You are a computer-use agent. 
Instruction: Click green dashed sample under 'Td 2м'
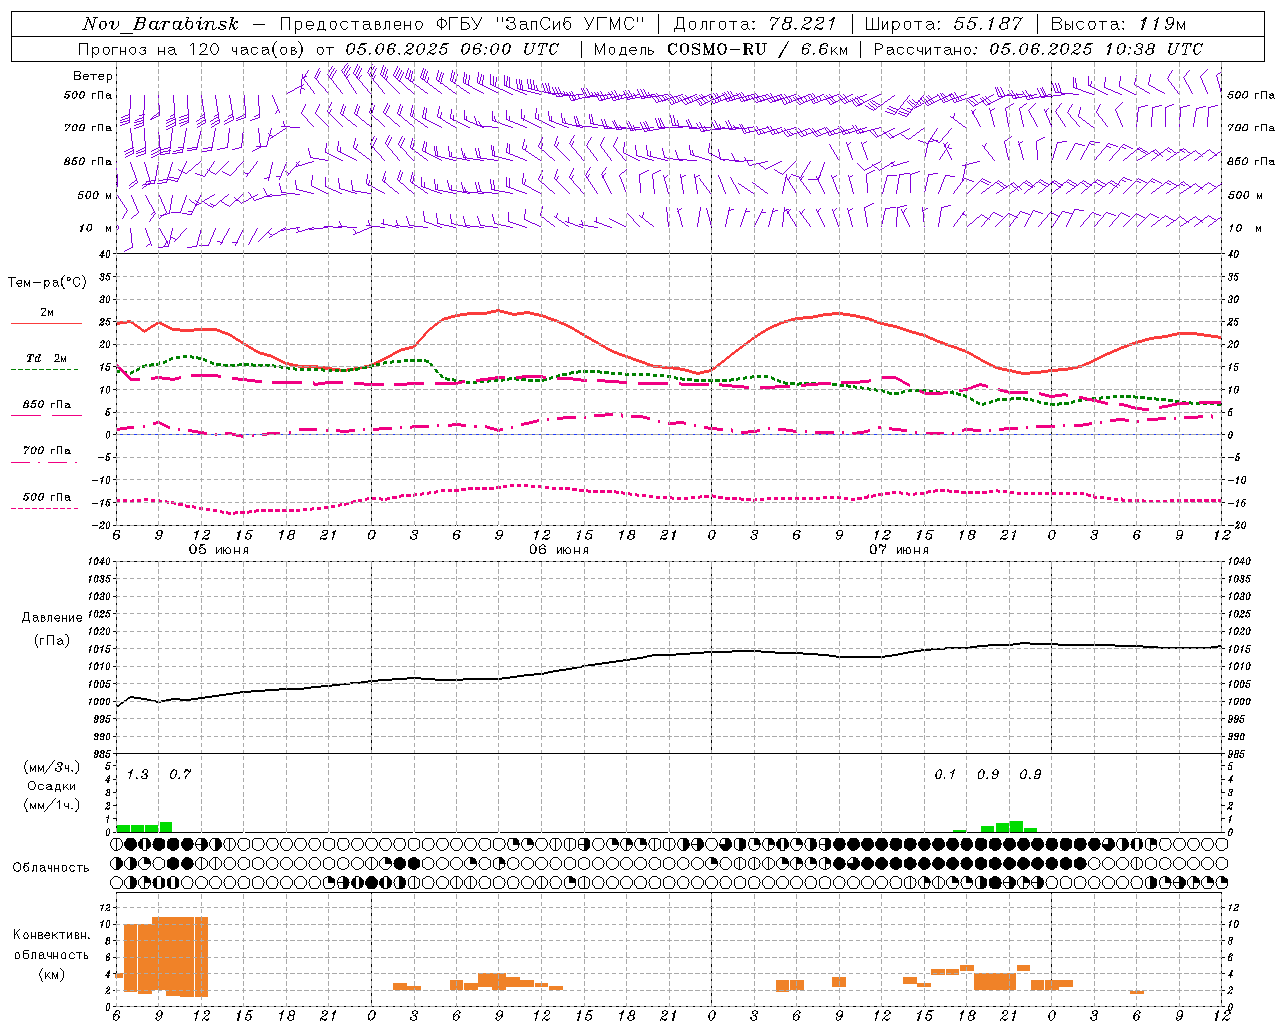[46, 369]
